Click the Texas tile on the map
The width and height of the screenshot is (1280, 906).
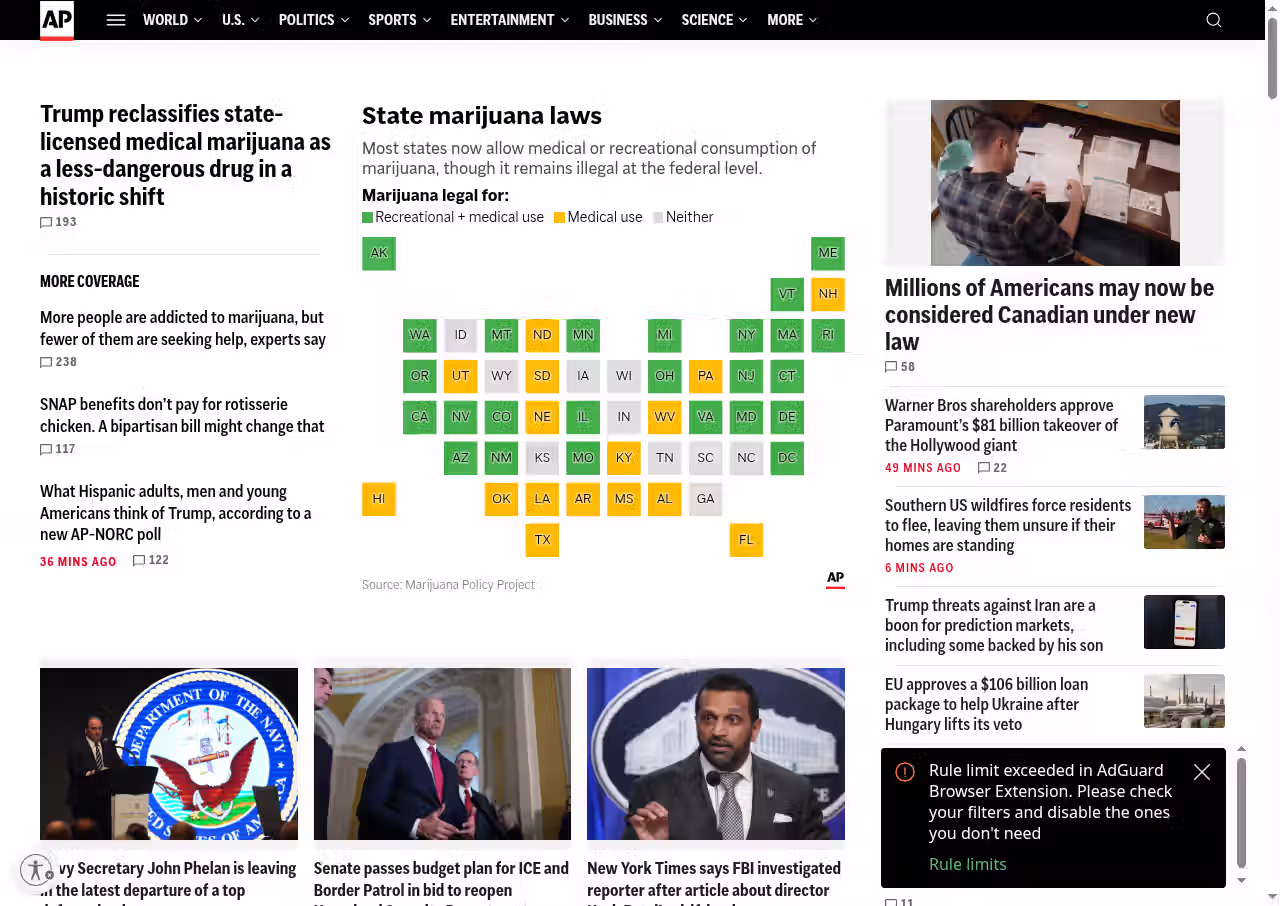pyautogui.click(x=542, y=540)
